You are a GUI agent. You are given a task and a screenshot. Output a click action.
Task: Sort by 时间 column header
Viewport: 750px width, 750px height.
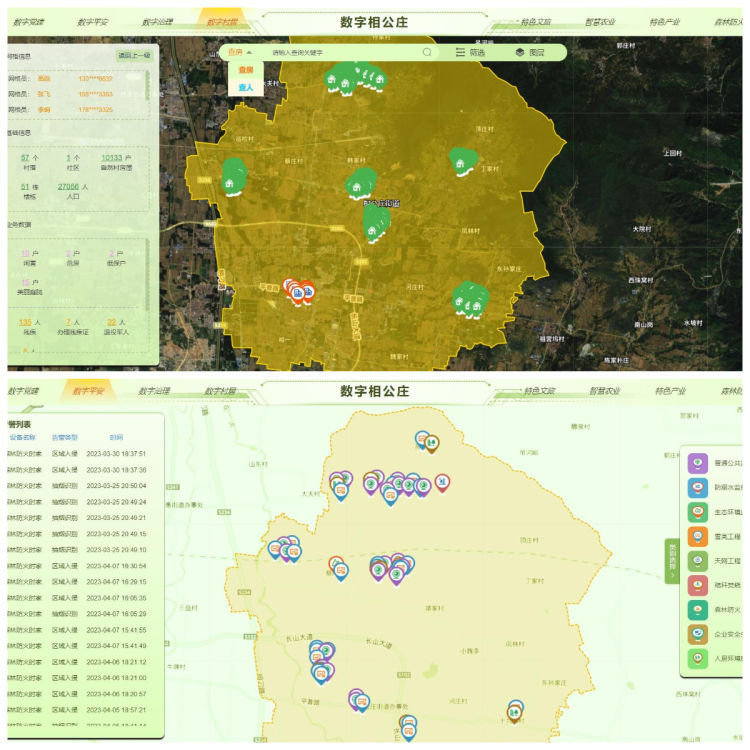coord(116,437)
